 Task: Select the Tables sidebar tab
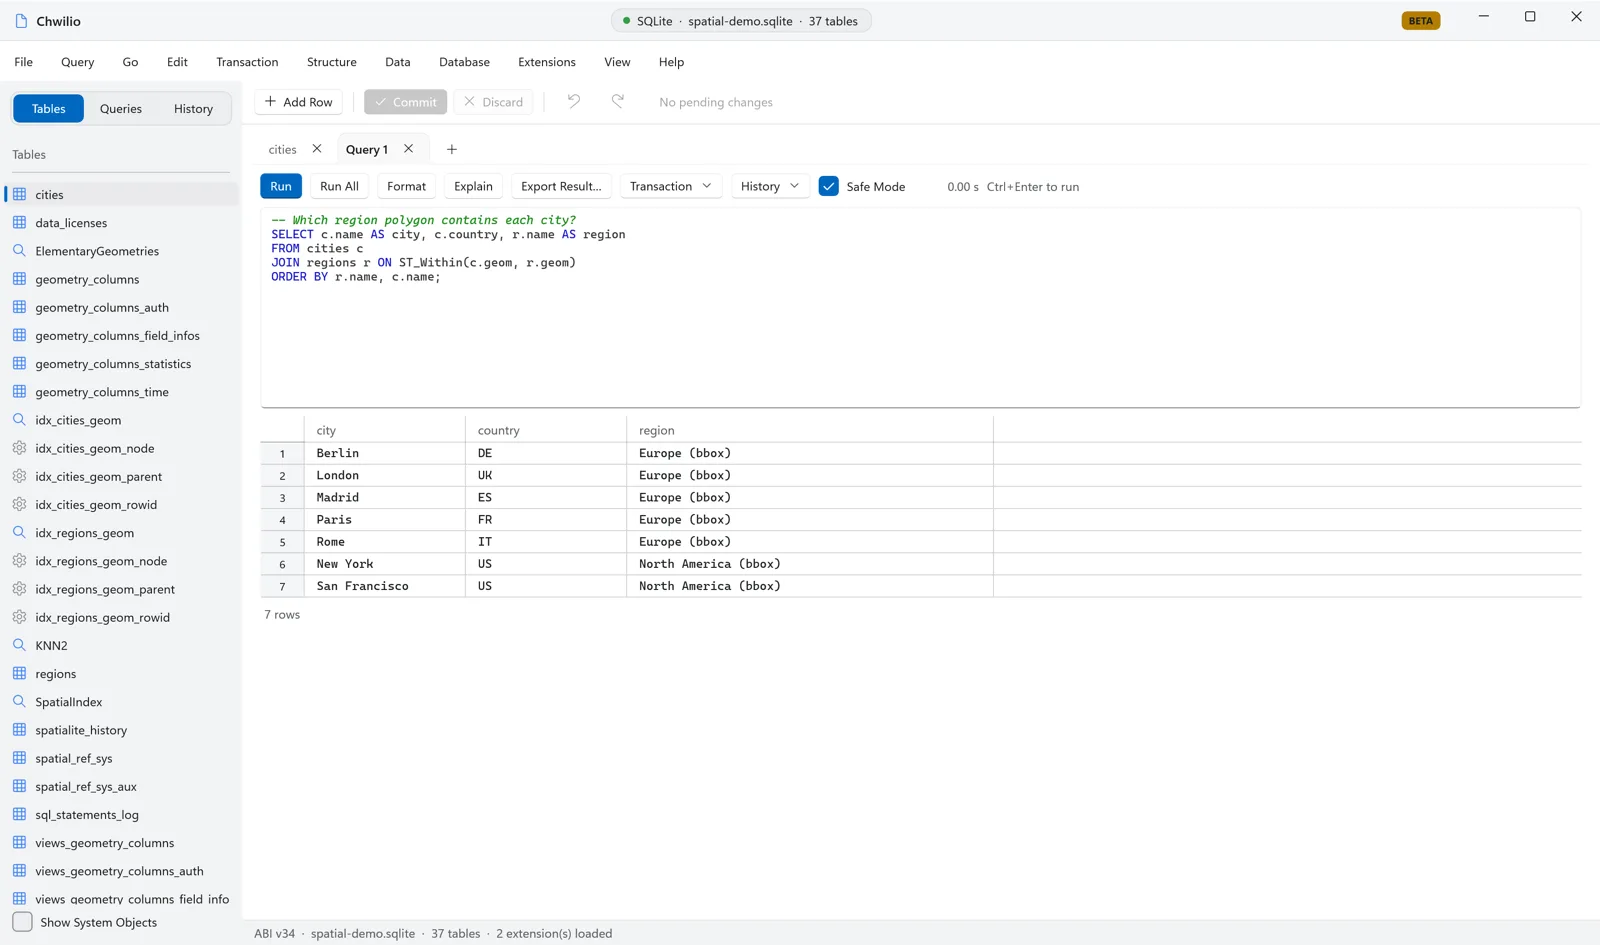[48, 108]
